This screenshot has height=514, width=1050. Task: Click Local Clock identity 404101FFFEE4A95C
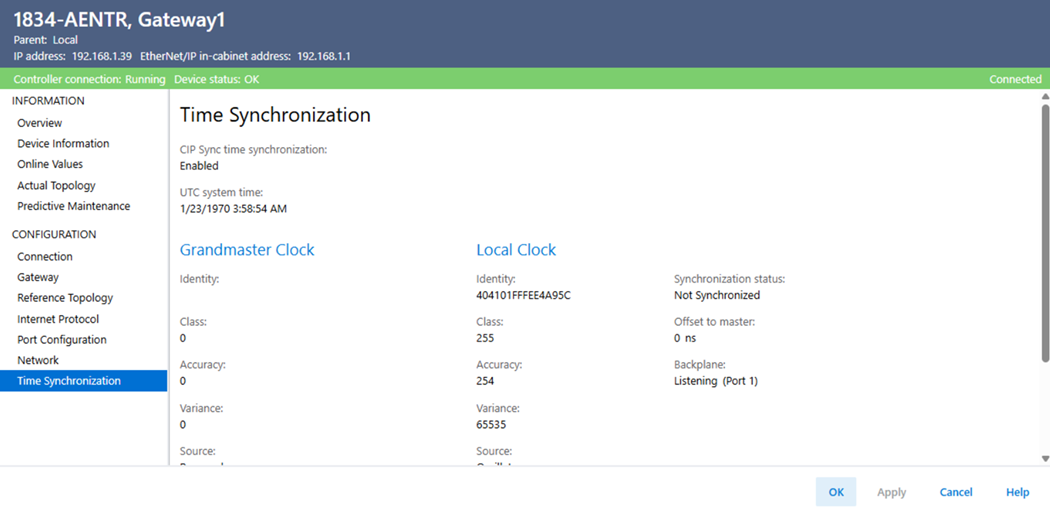click(x=524, y=295)
